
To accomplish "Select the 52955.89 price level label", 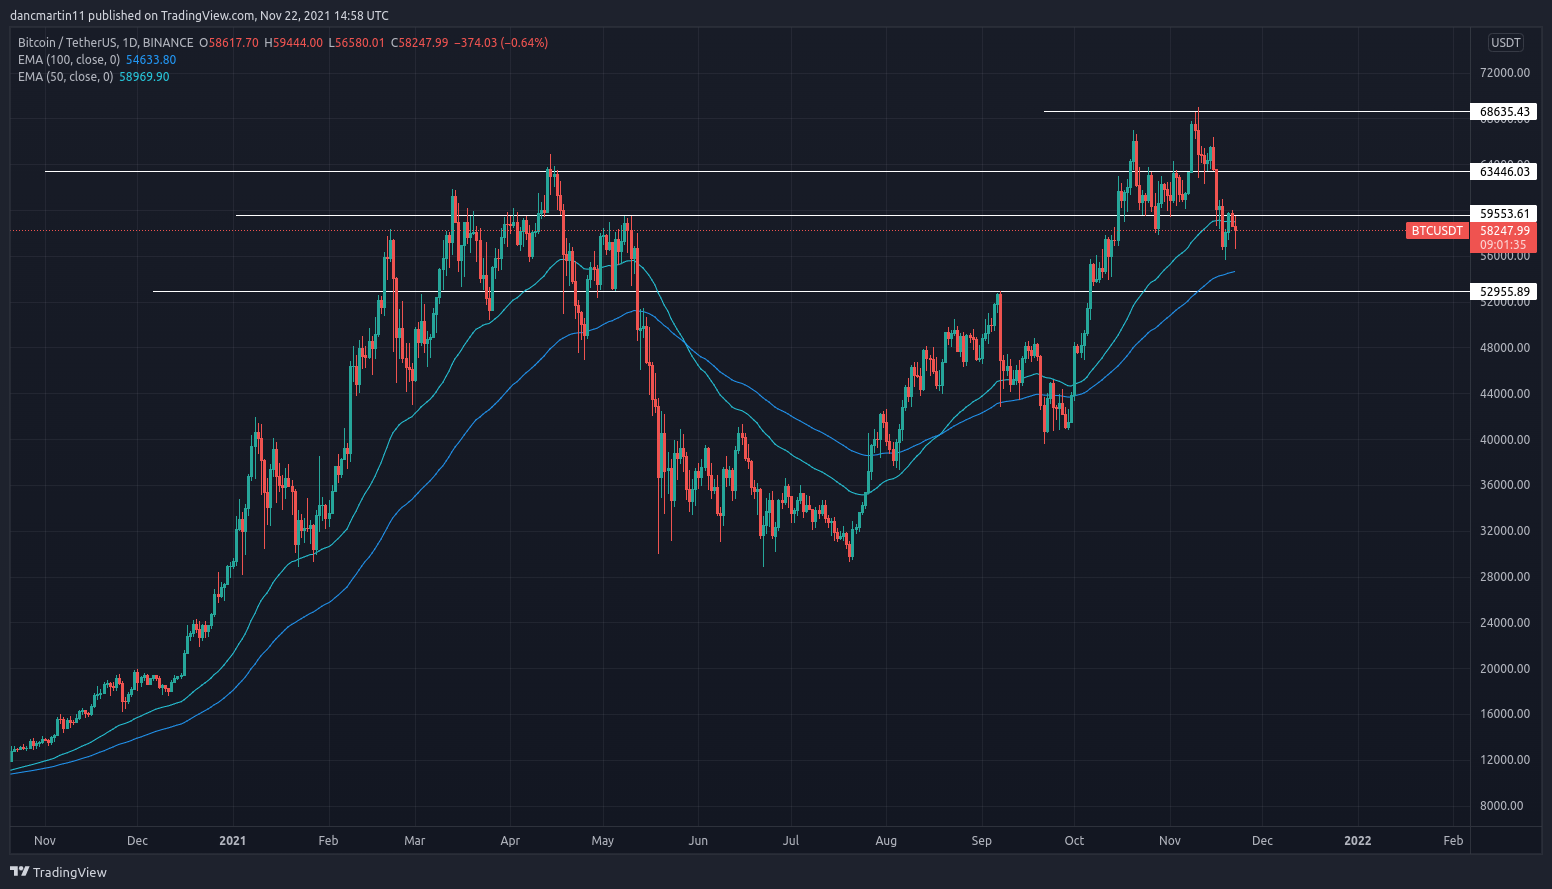I will coord(1504,292).
